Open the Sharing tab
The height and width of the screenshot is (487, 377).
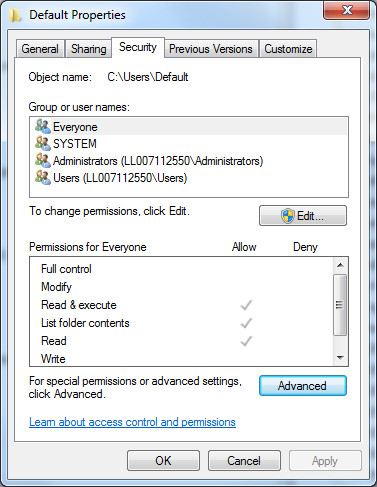pyautogui.click(x=88, y=49)
